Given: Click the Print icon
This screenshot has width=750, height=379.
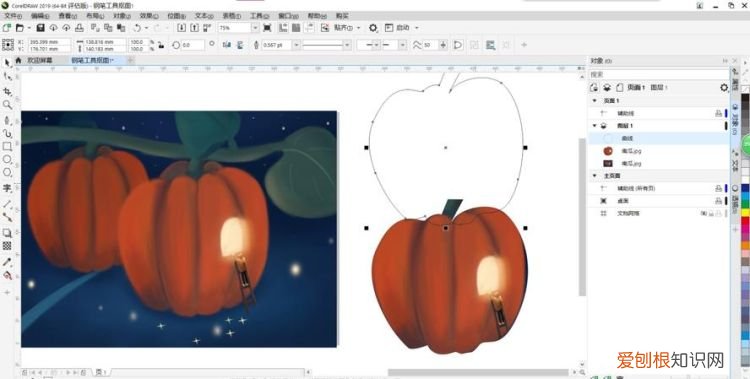Looking at the screenshot, I should click(79, 28).
